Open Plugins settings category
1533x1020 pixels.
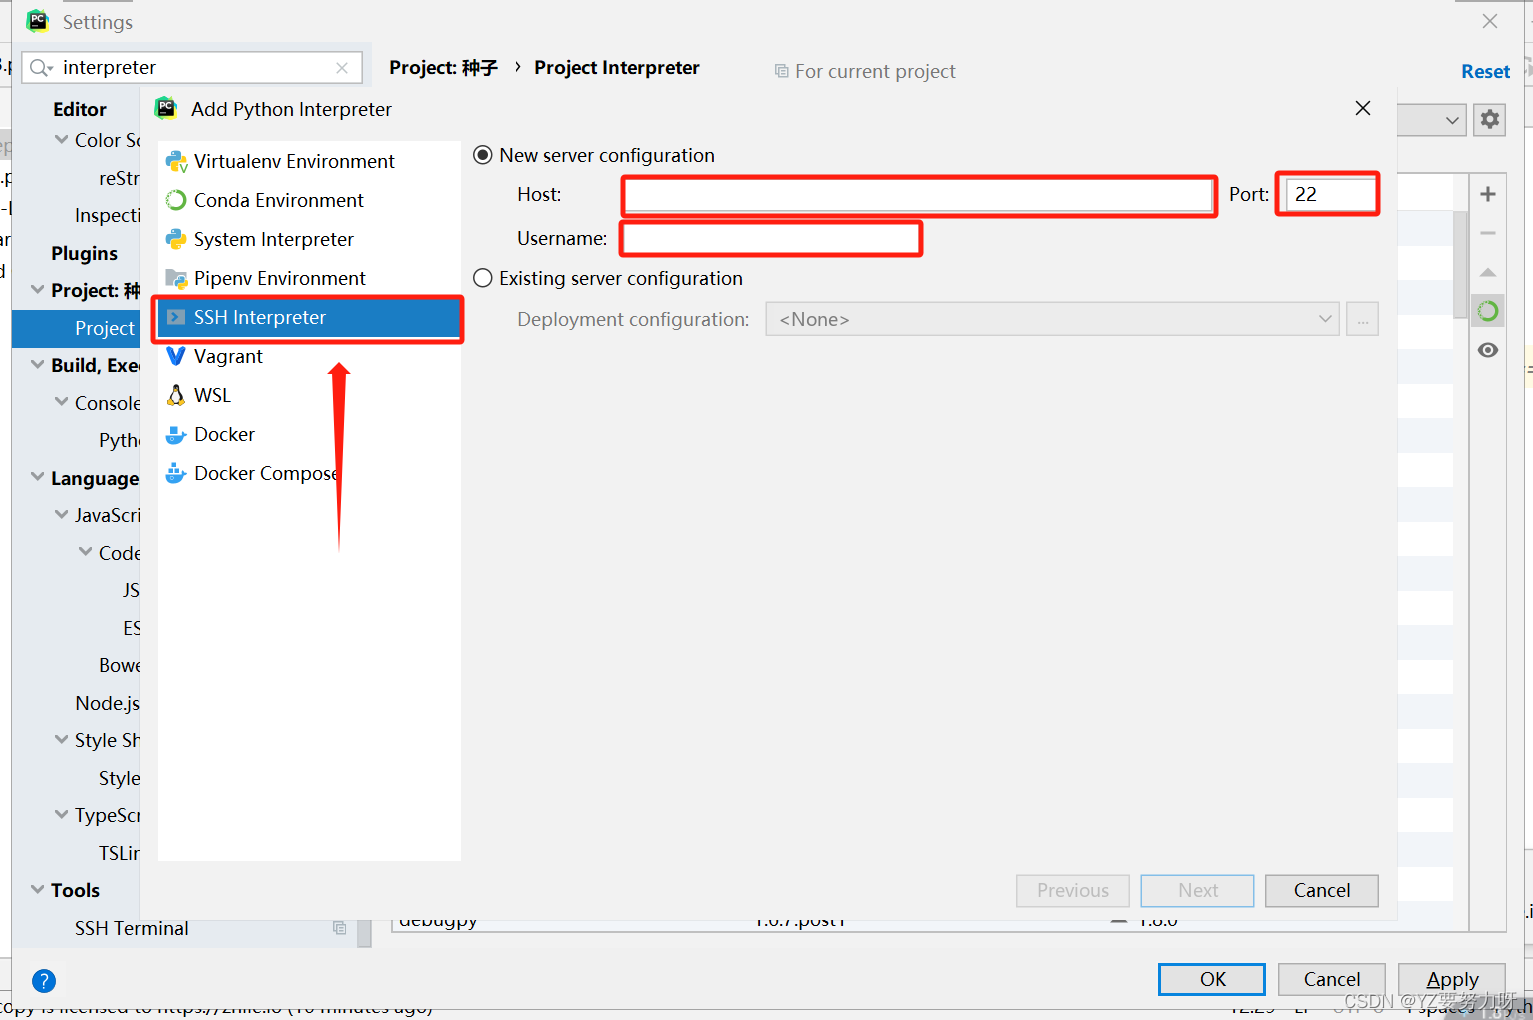coord(85,253)
